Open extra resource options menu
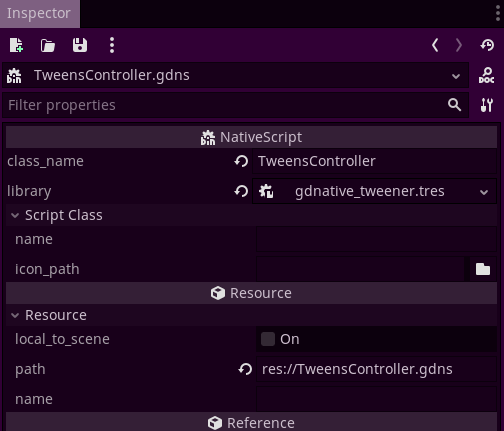The width and height of the screenshot is (504, 431). pos(112,45)
